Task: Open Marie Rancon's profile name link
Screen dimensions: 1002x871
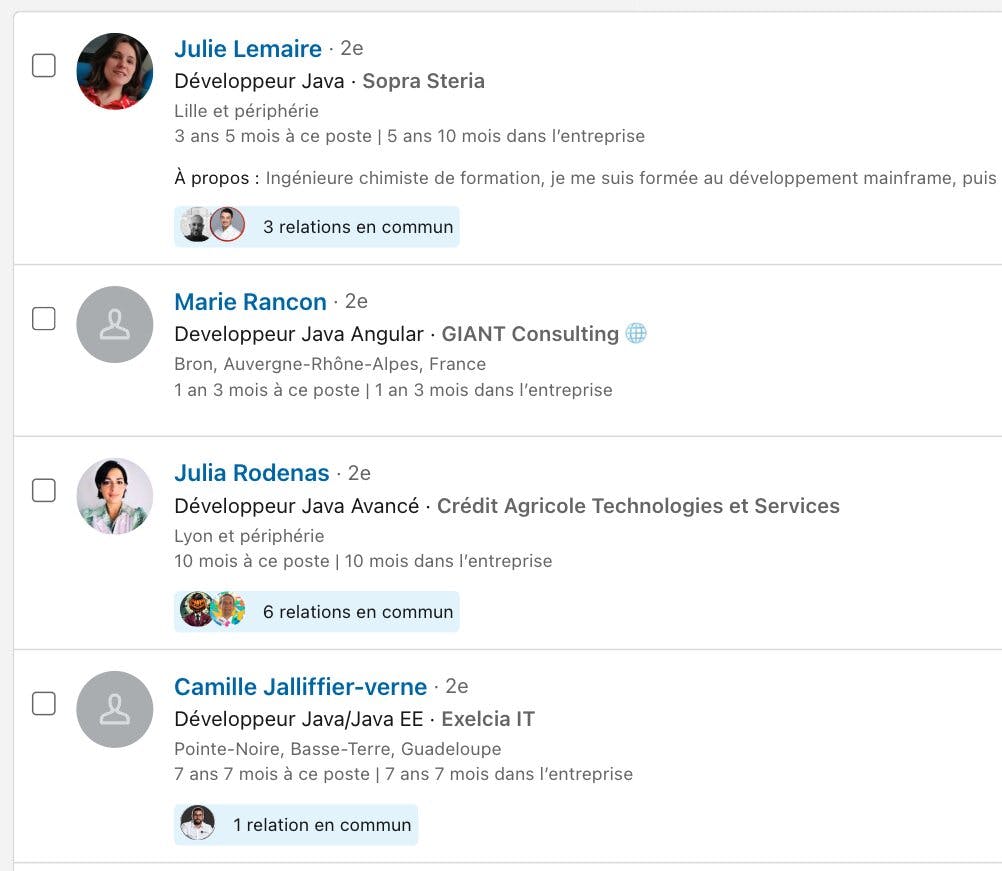Action: pos(250,302)
